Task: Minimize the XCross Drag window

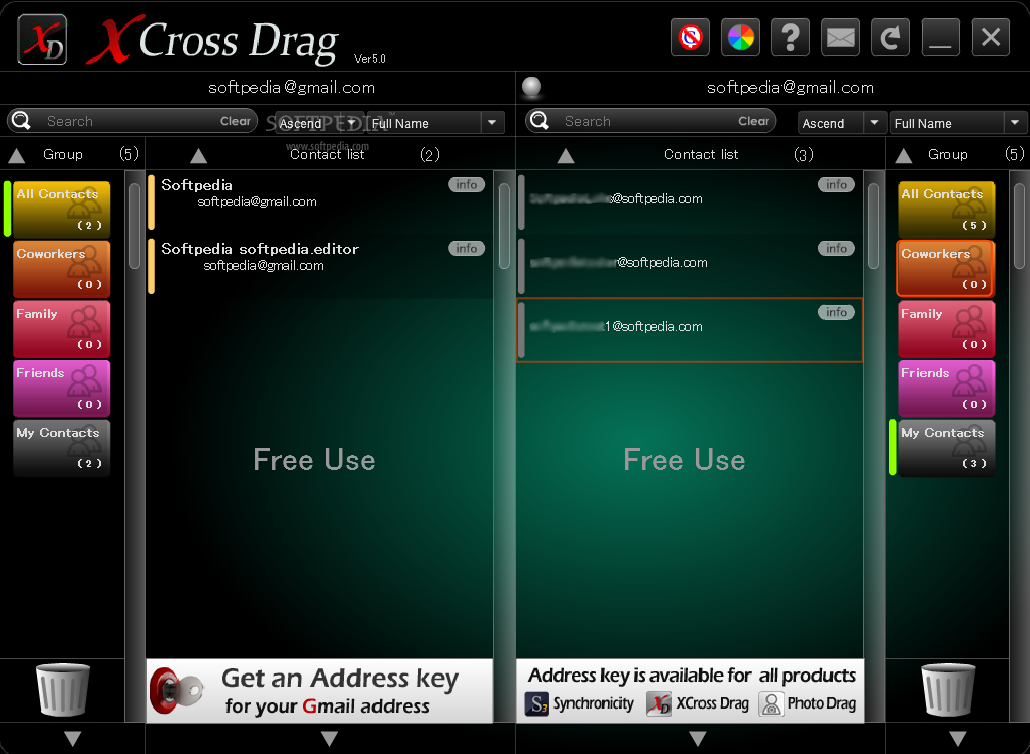Action: point(940,37)
